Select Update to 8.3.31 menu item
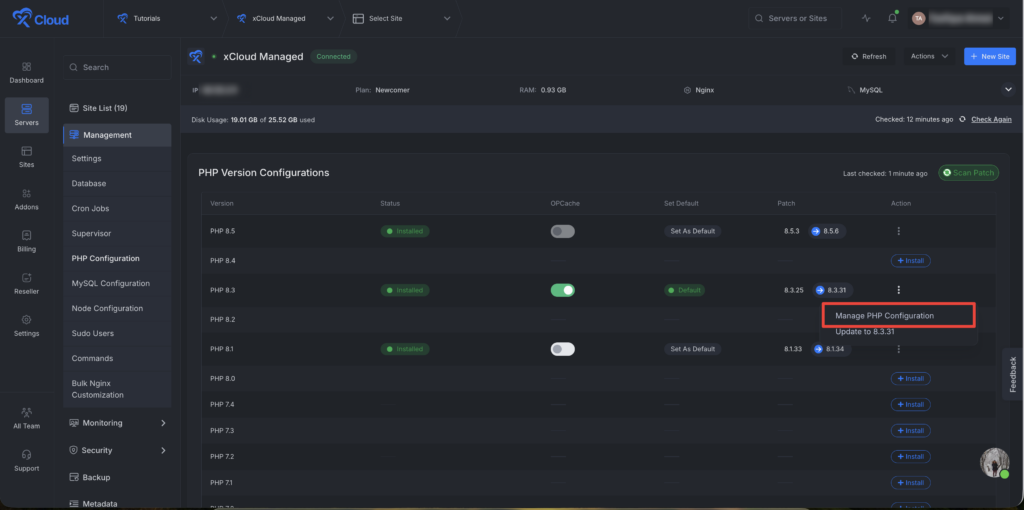This screenshot has width=1024, height=510. click(865, 332)
